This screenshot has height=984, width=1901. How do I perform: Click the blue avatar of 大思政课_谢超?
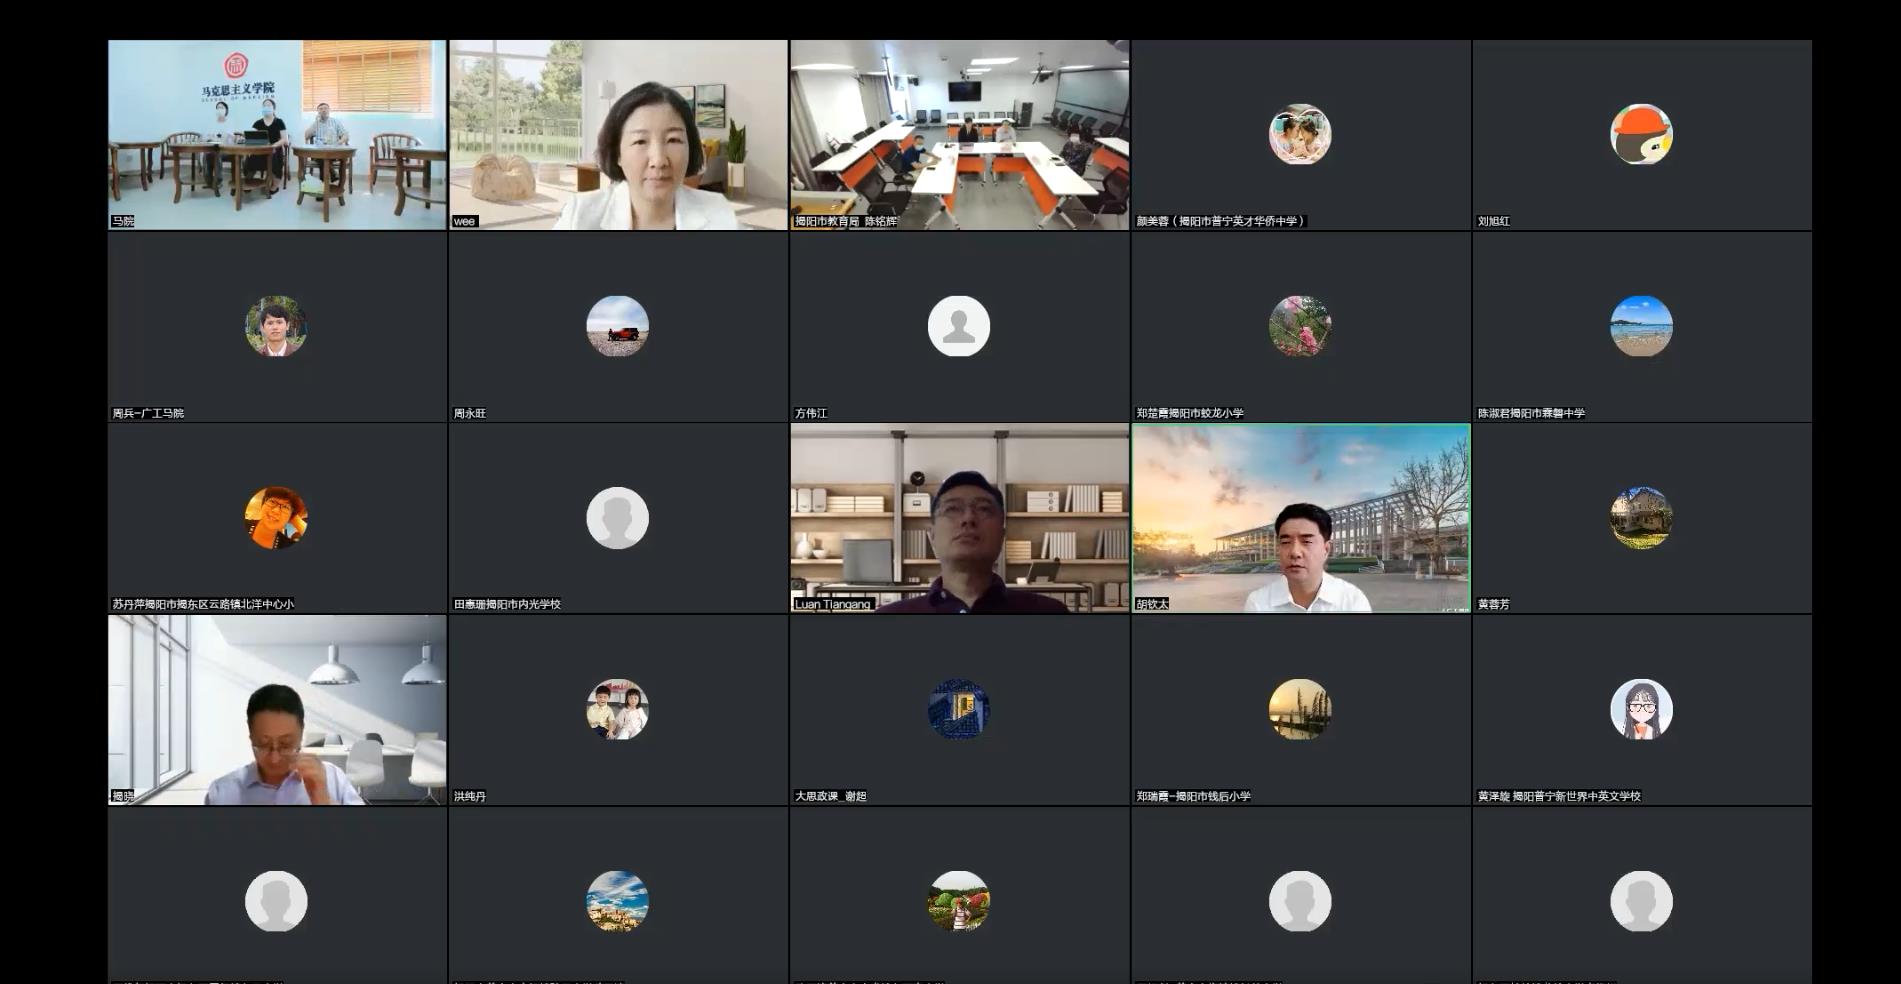(958, 709)
